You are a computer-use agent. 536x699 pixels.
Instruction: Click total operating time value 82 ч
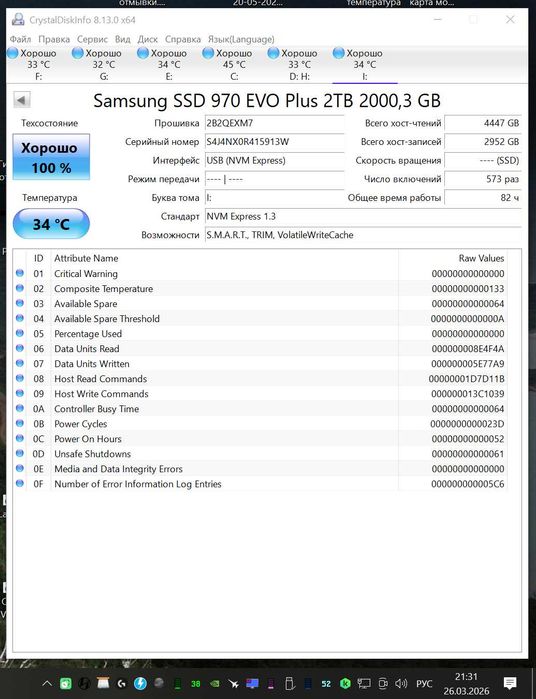click(482, 198)
